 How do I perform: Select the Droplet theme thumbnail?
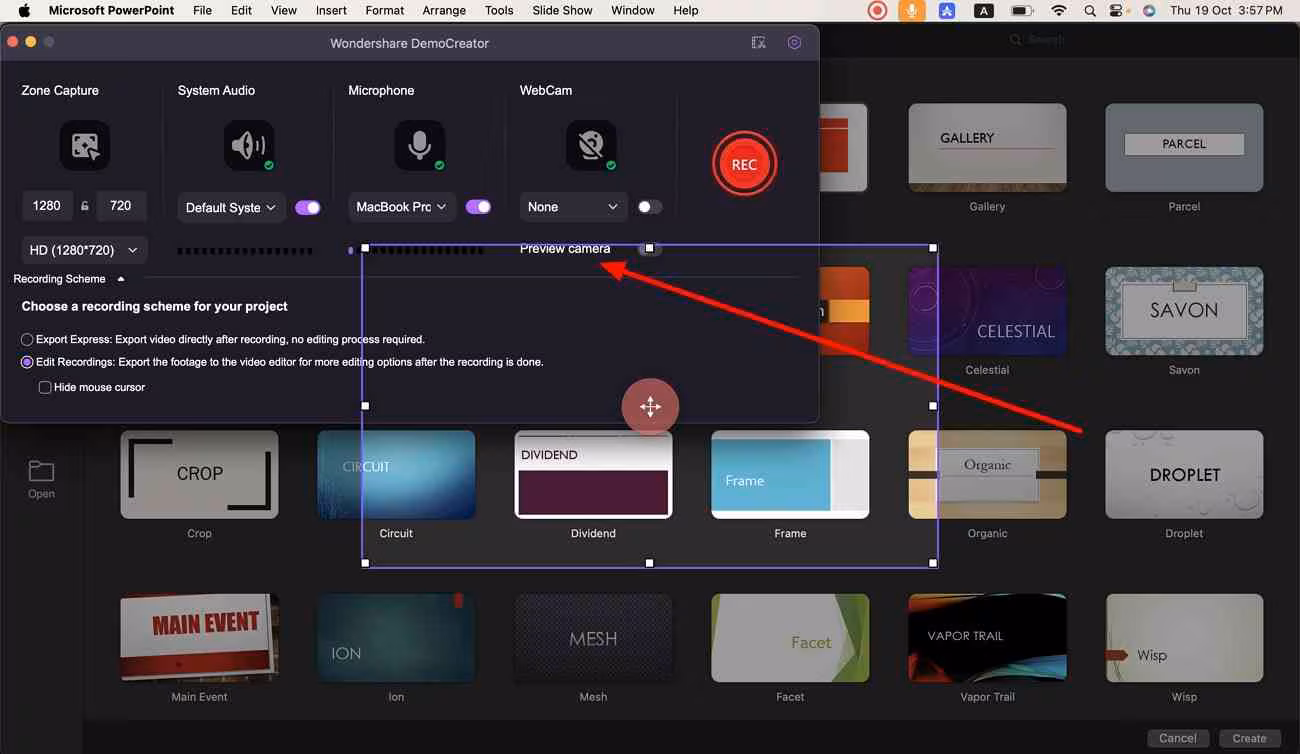pos(1184,475)
